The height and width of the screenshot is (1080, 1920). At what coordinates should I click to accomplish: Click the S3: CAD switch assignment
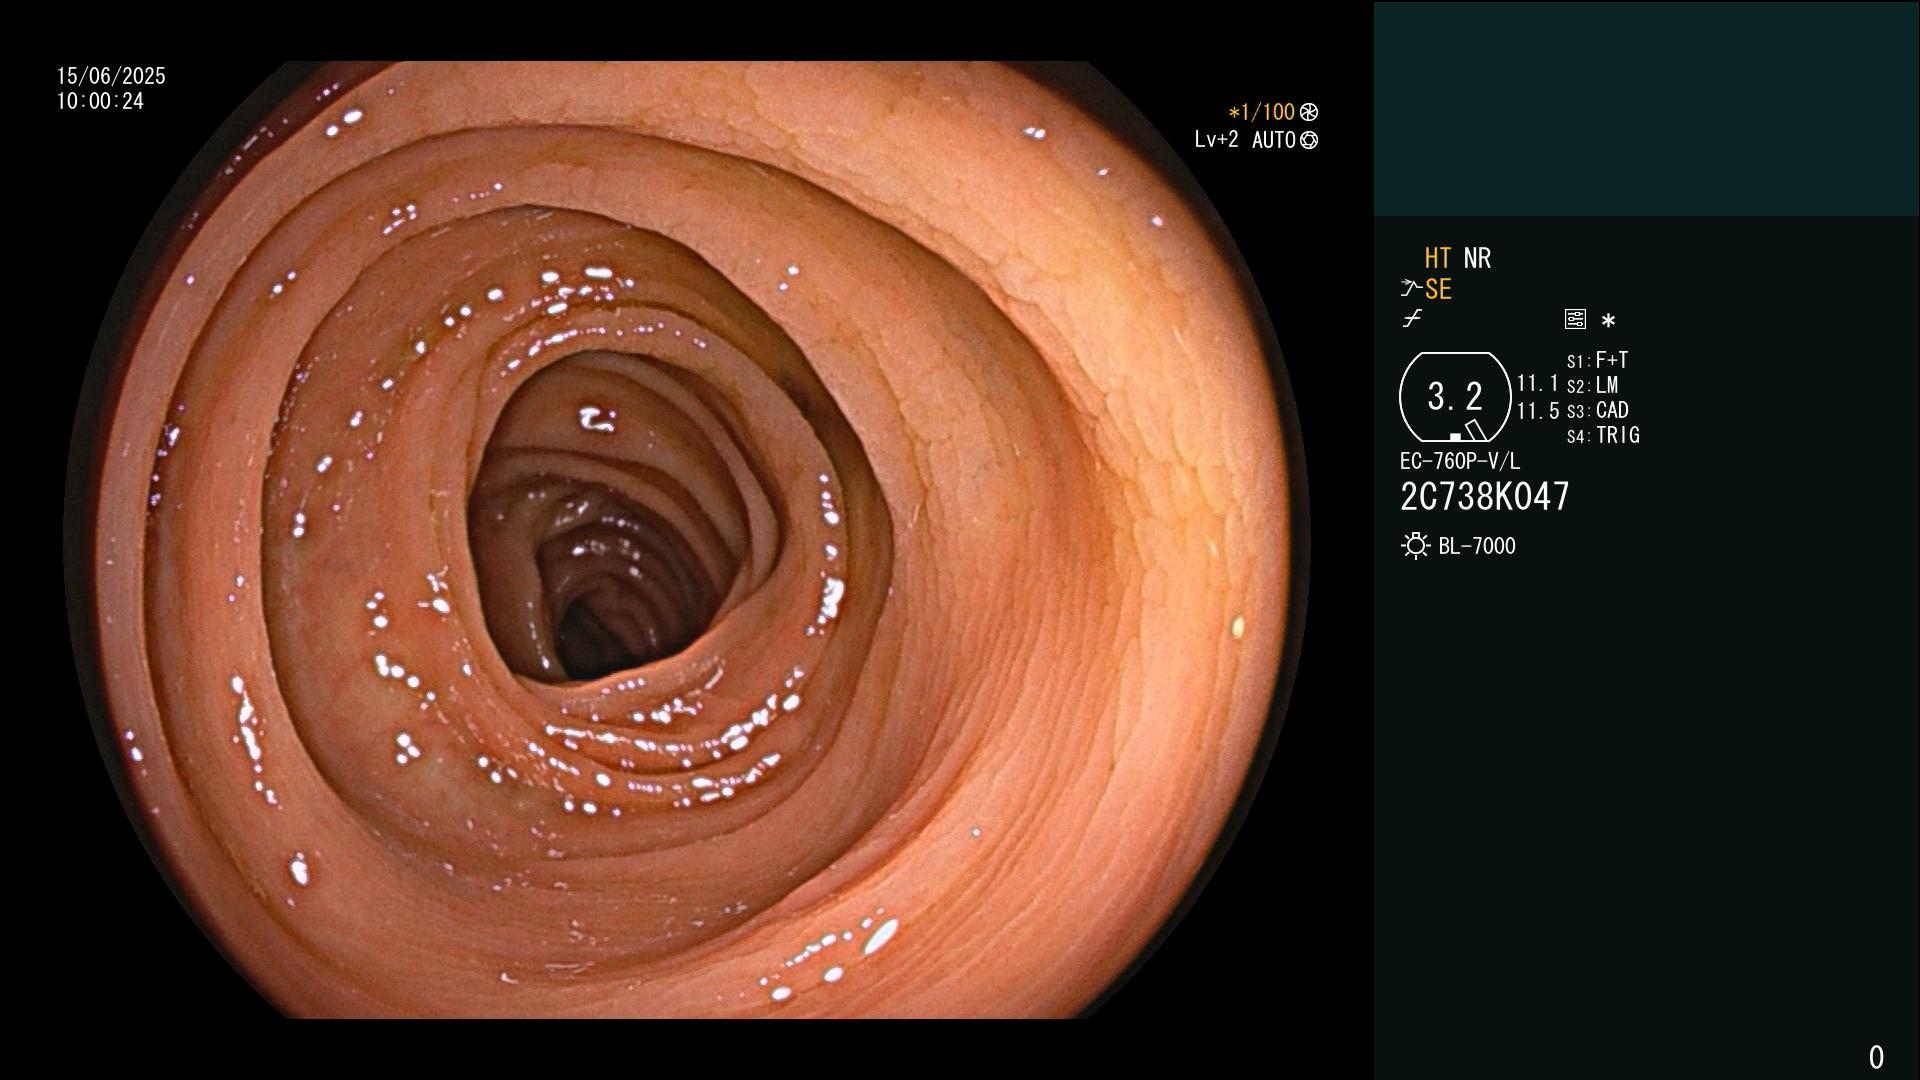coord(1597,410)
